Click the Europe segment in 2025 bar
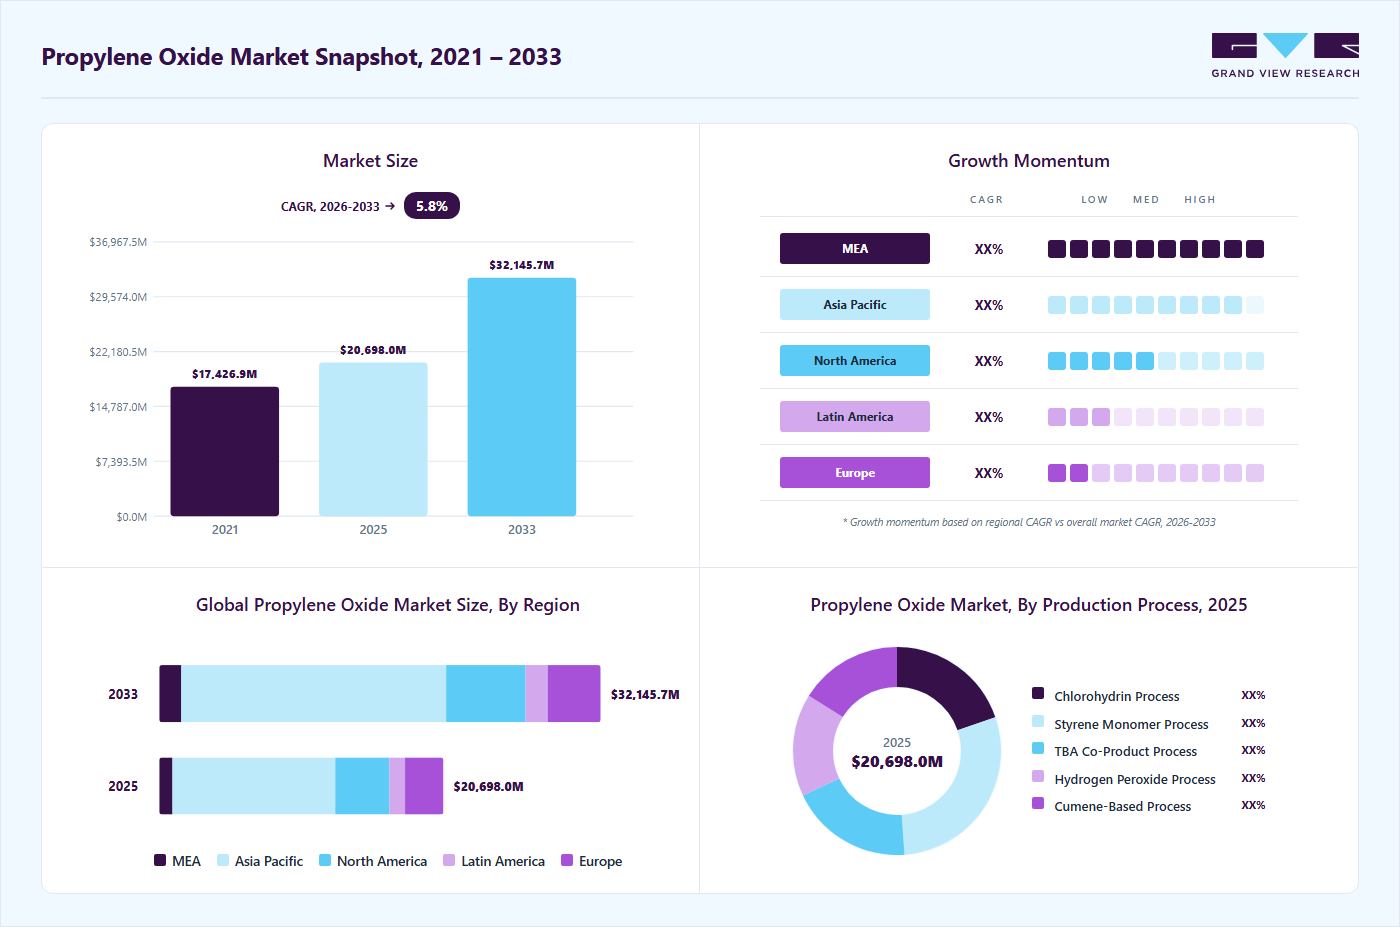Image resolution: width=1400 pixels, height=927 pixels. click(424, 786)
